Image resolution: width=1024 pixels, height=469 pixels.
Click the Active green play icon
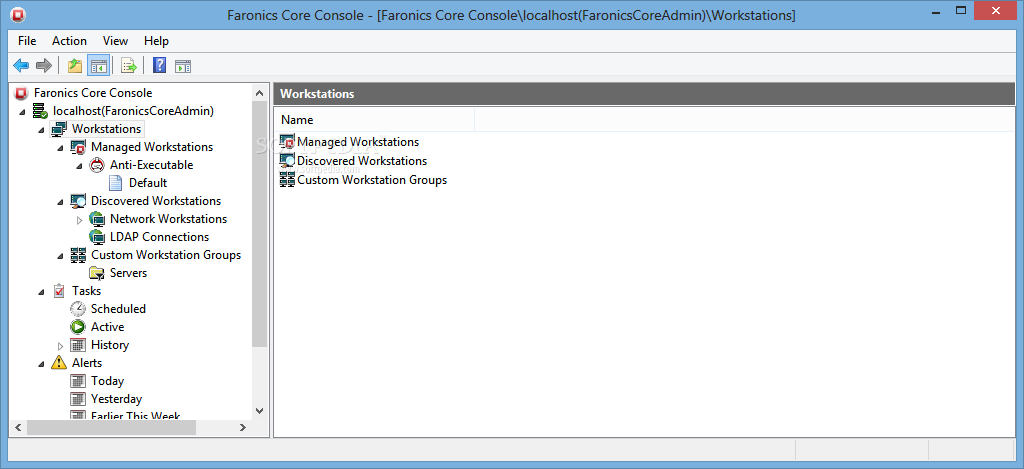point(78,327)
